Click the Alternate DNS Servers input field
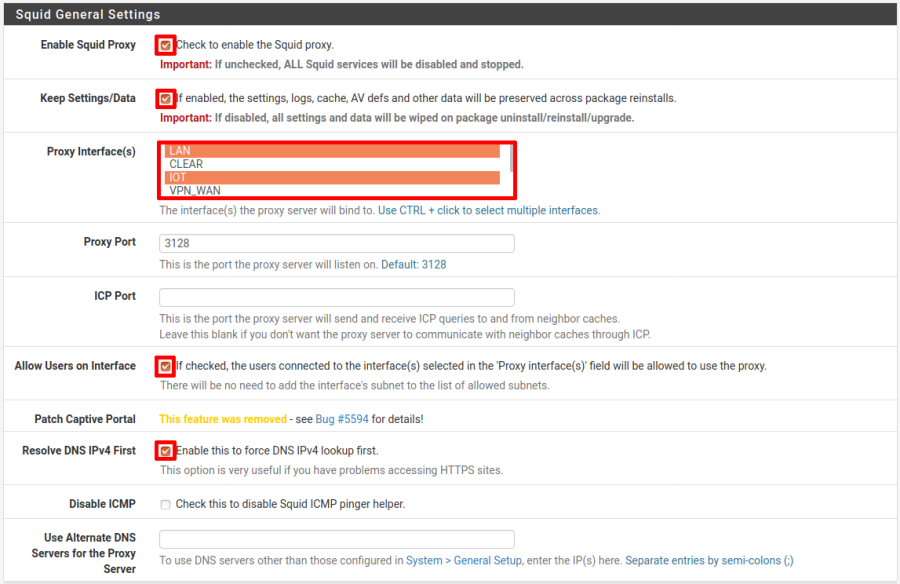The width and height of the screenshot is (900, 584). pyautogui.click(x=337, y=539)
